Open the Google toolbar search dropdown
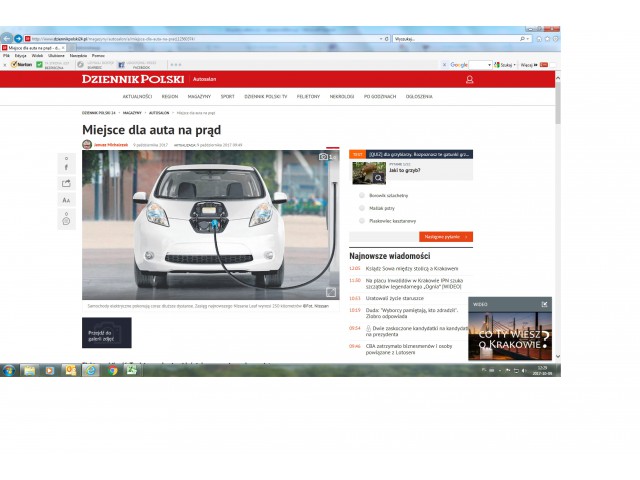Viewport: 640px width, 480px height. coord(490,64)
